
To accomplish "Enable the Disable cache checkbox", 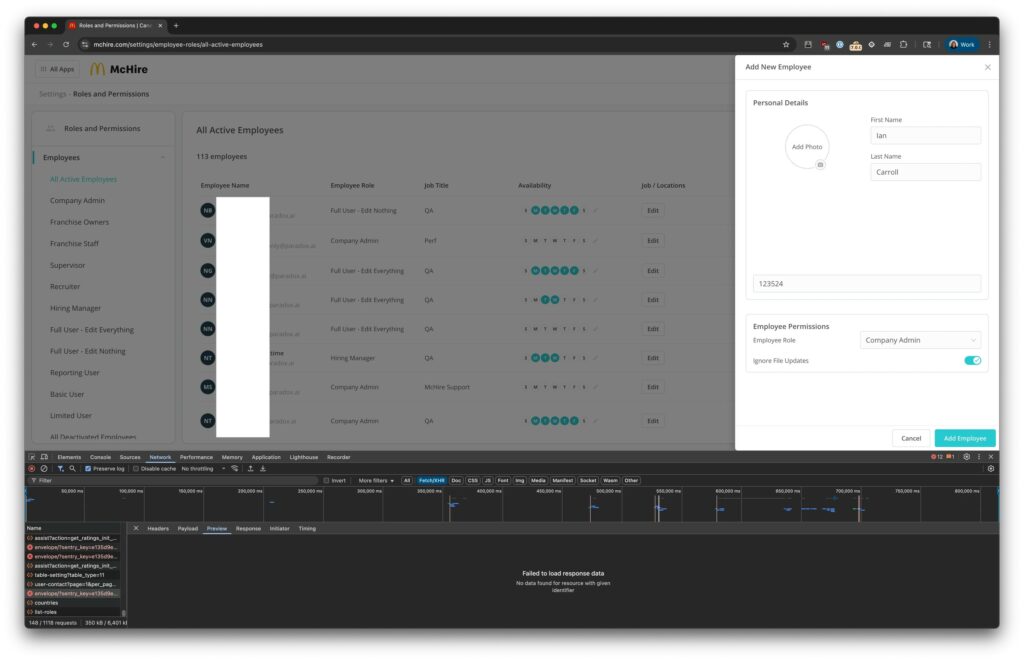I will click(x=136, y=468).
